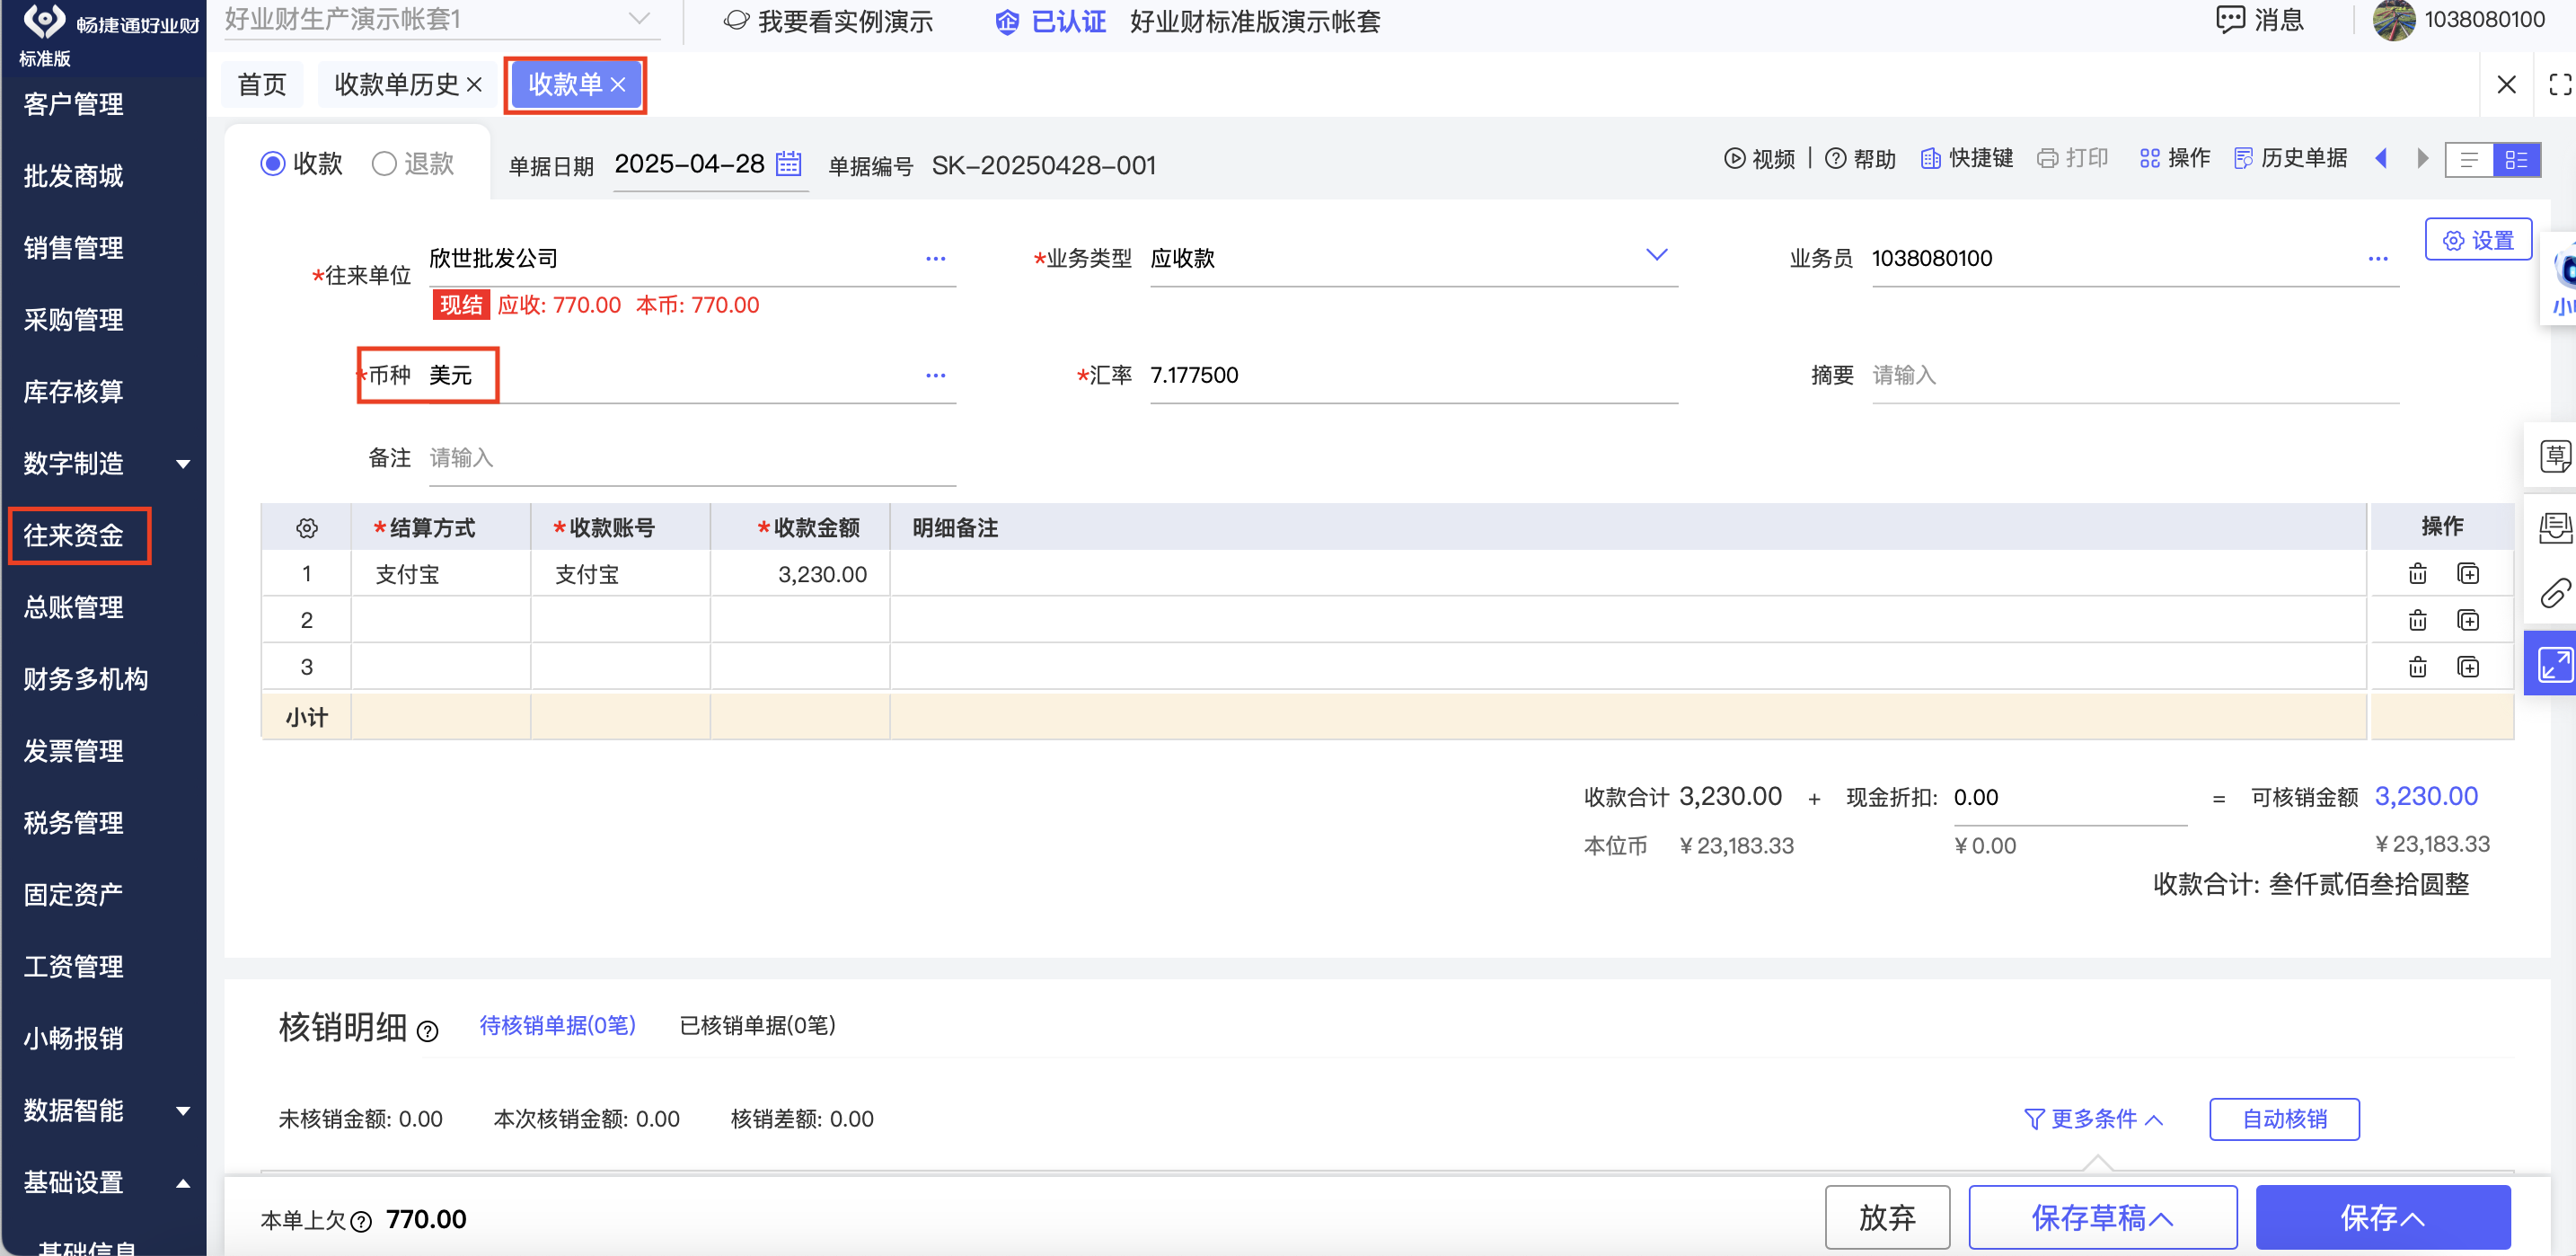Click 本单上欠 help question icon
Screen dimensions: 2576x1256
pyautogui.click(x=361, y=1220)
